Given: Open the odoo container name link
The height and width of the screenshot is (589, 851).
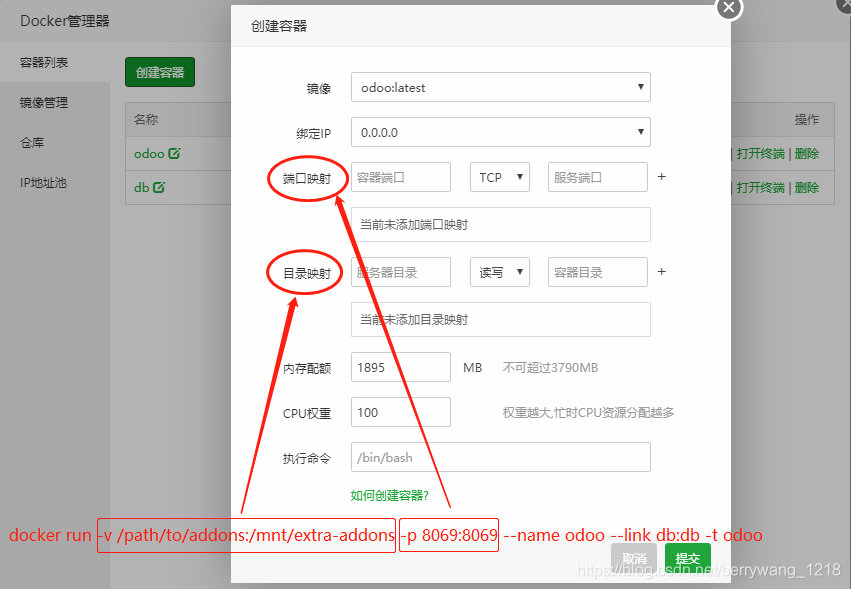Looking at the screenshot, I should 149,154.
